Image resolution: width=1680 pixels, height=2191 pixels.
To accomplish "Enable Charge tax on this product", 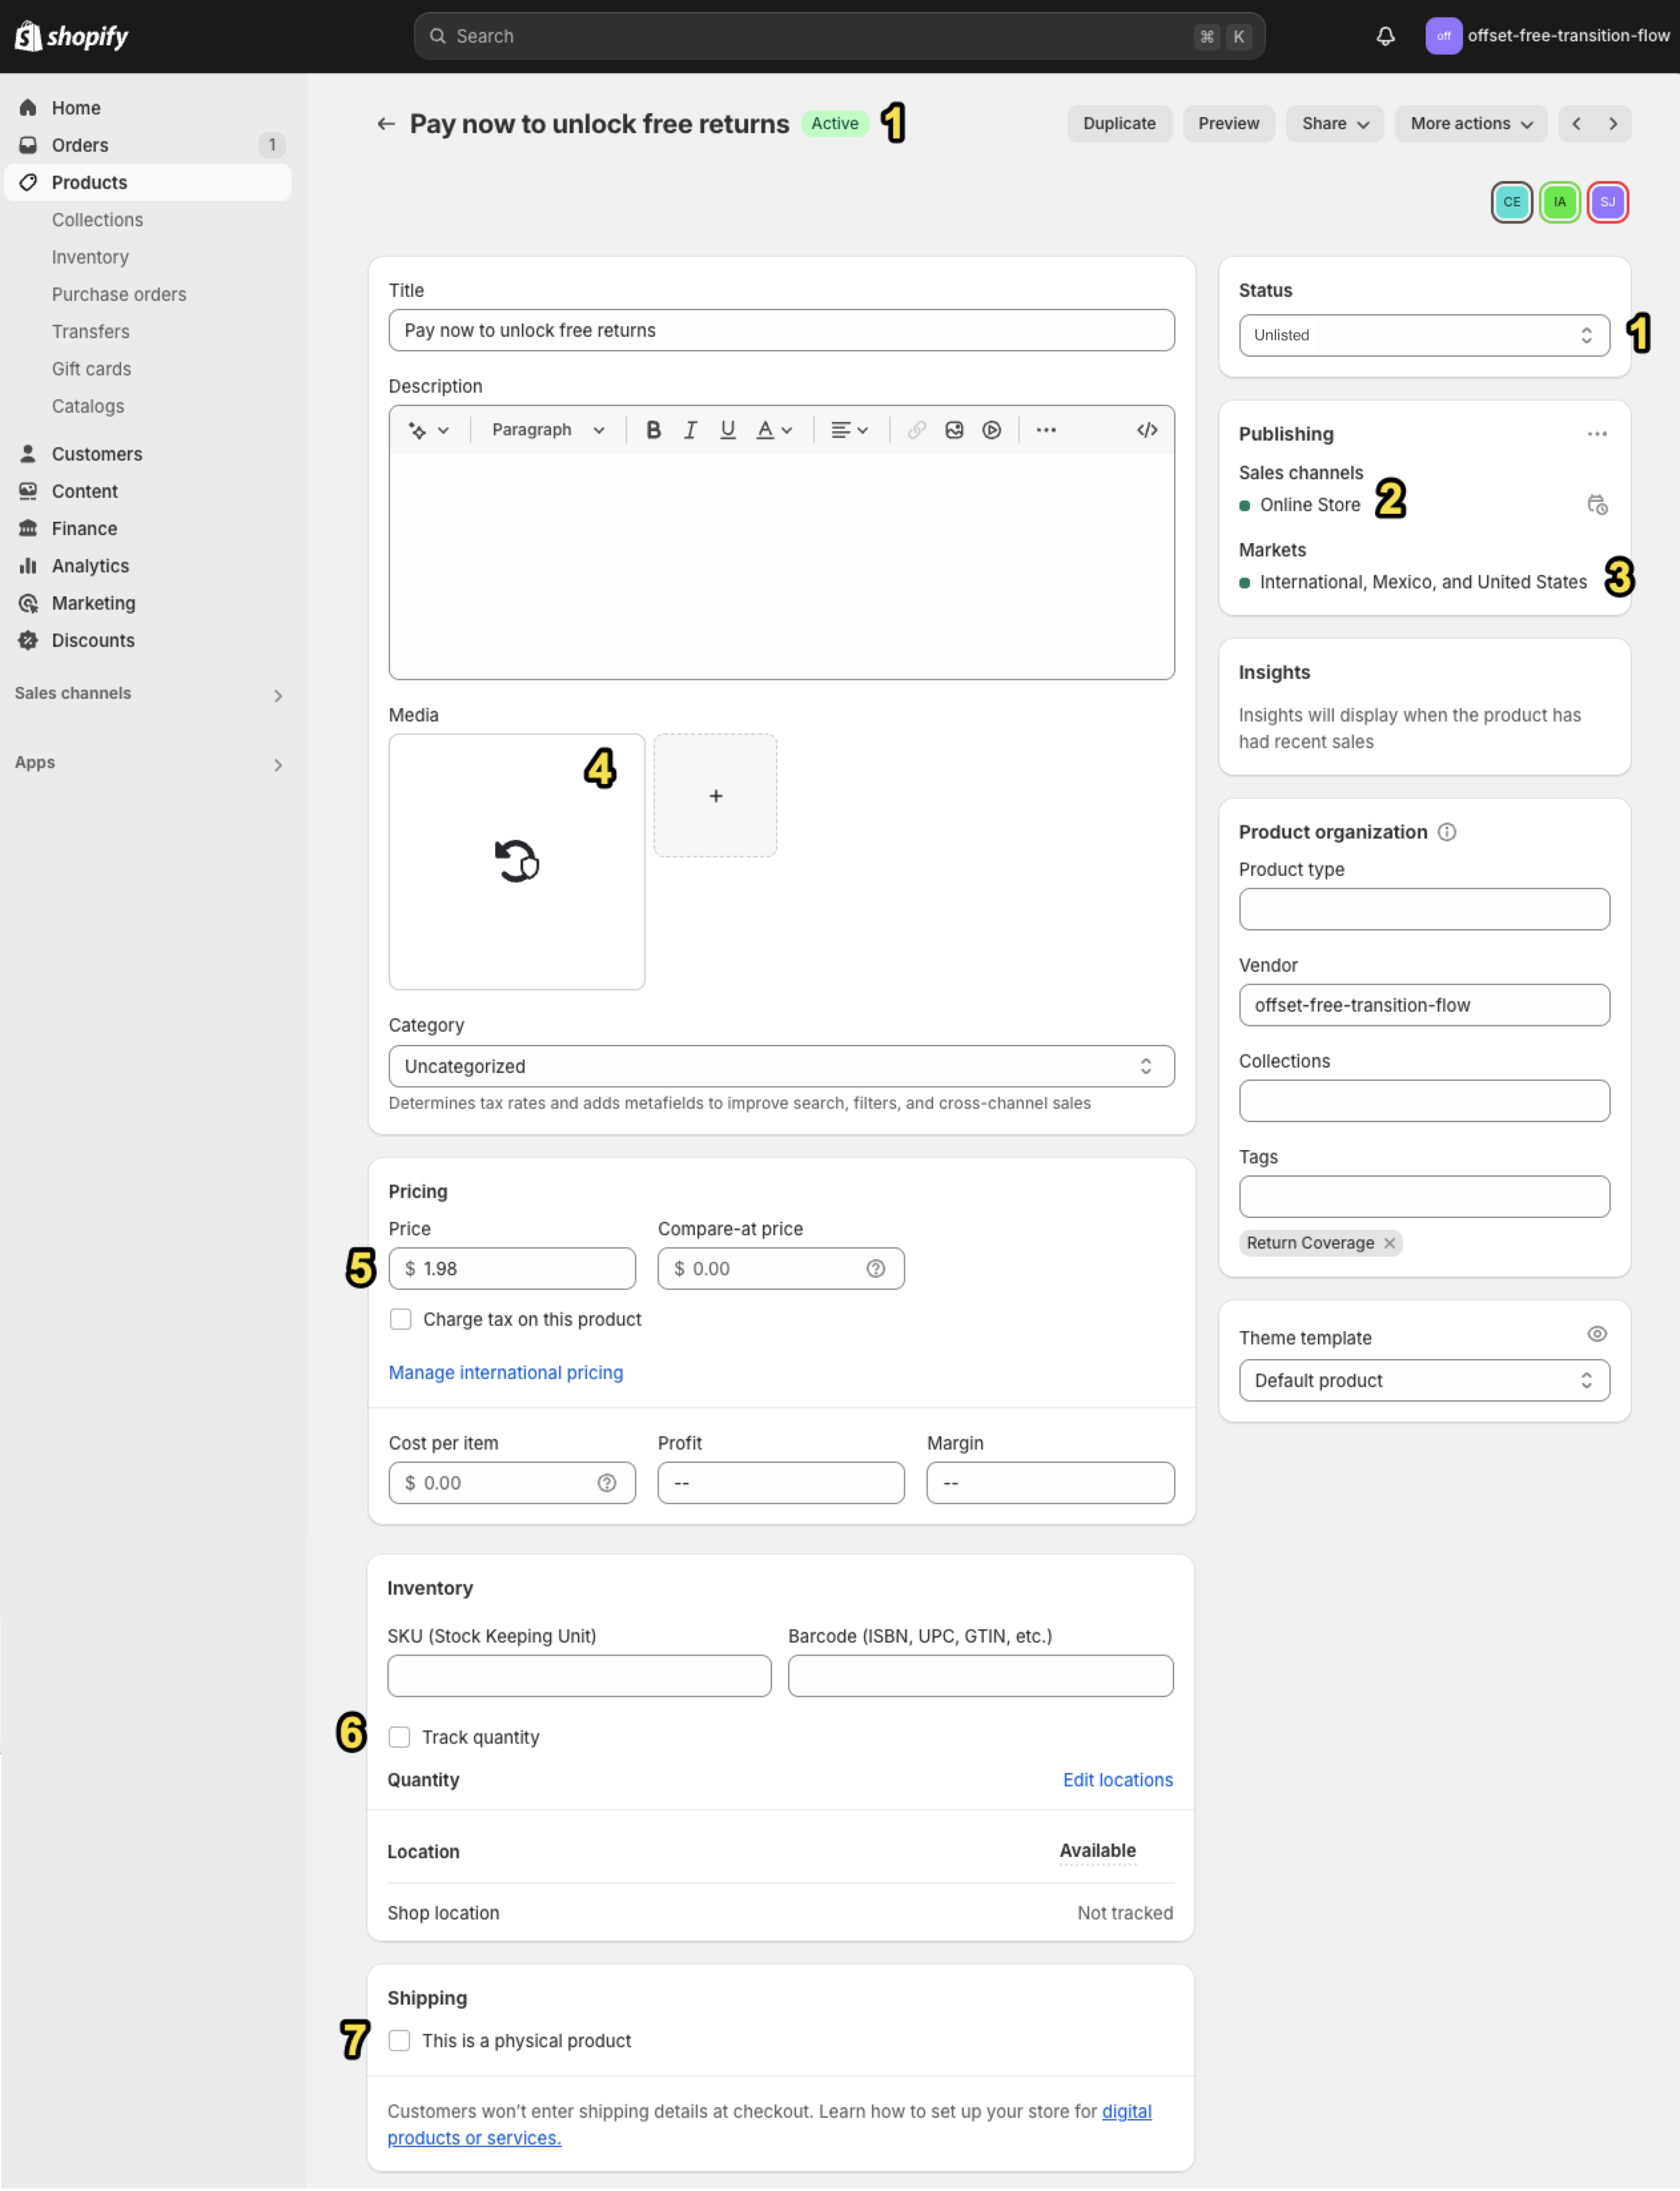I will pos(401,1319).
